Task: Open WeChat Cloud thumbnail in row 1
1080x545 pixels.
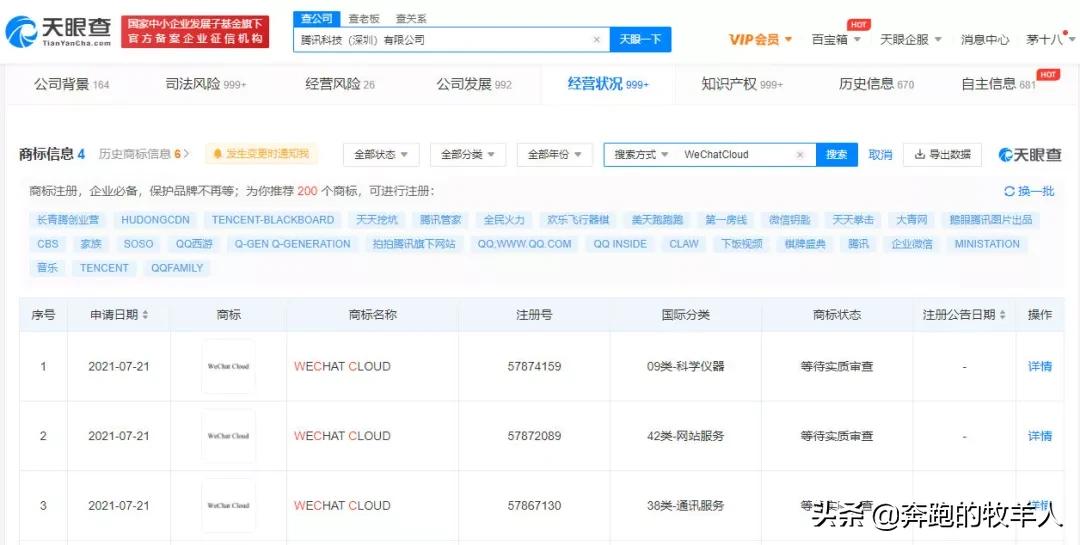Action: (x=228, y=367)
